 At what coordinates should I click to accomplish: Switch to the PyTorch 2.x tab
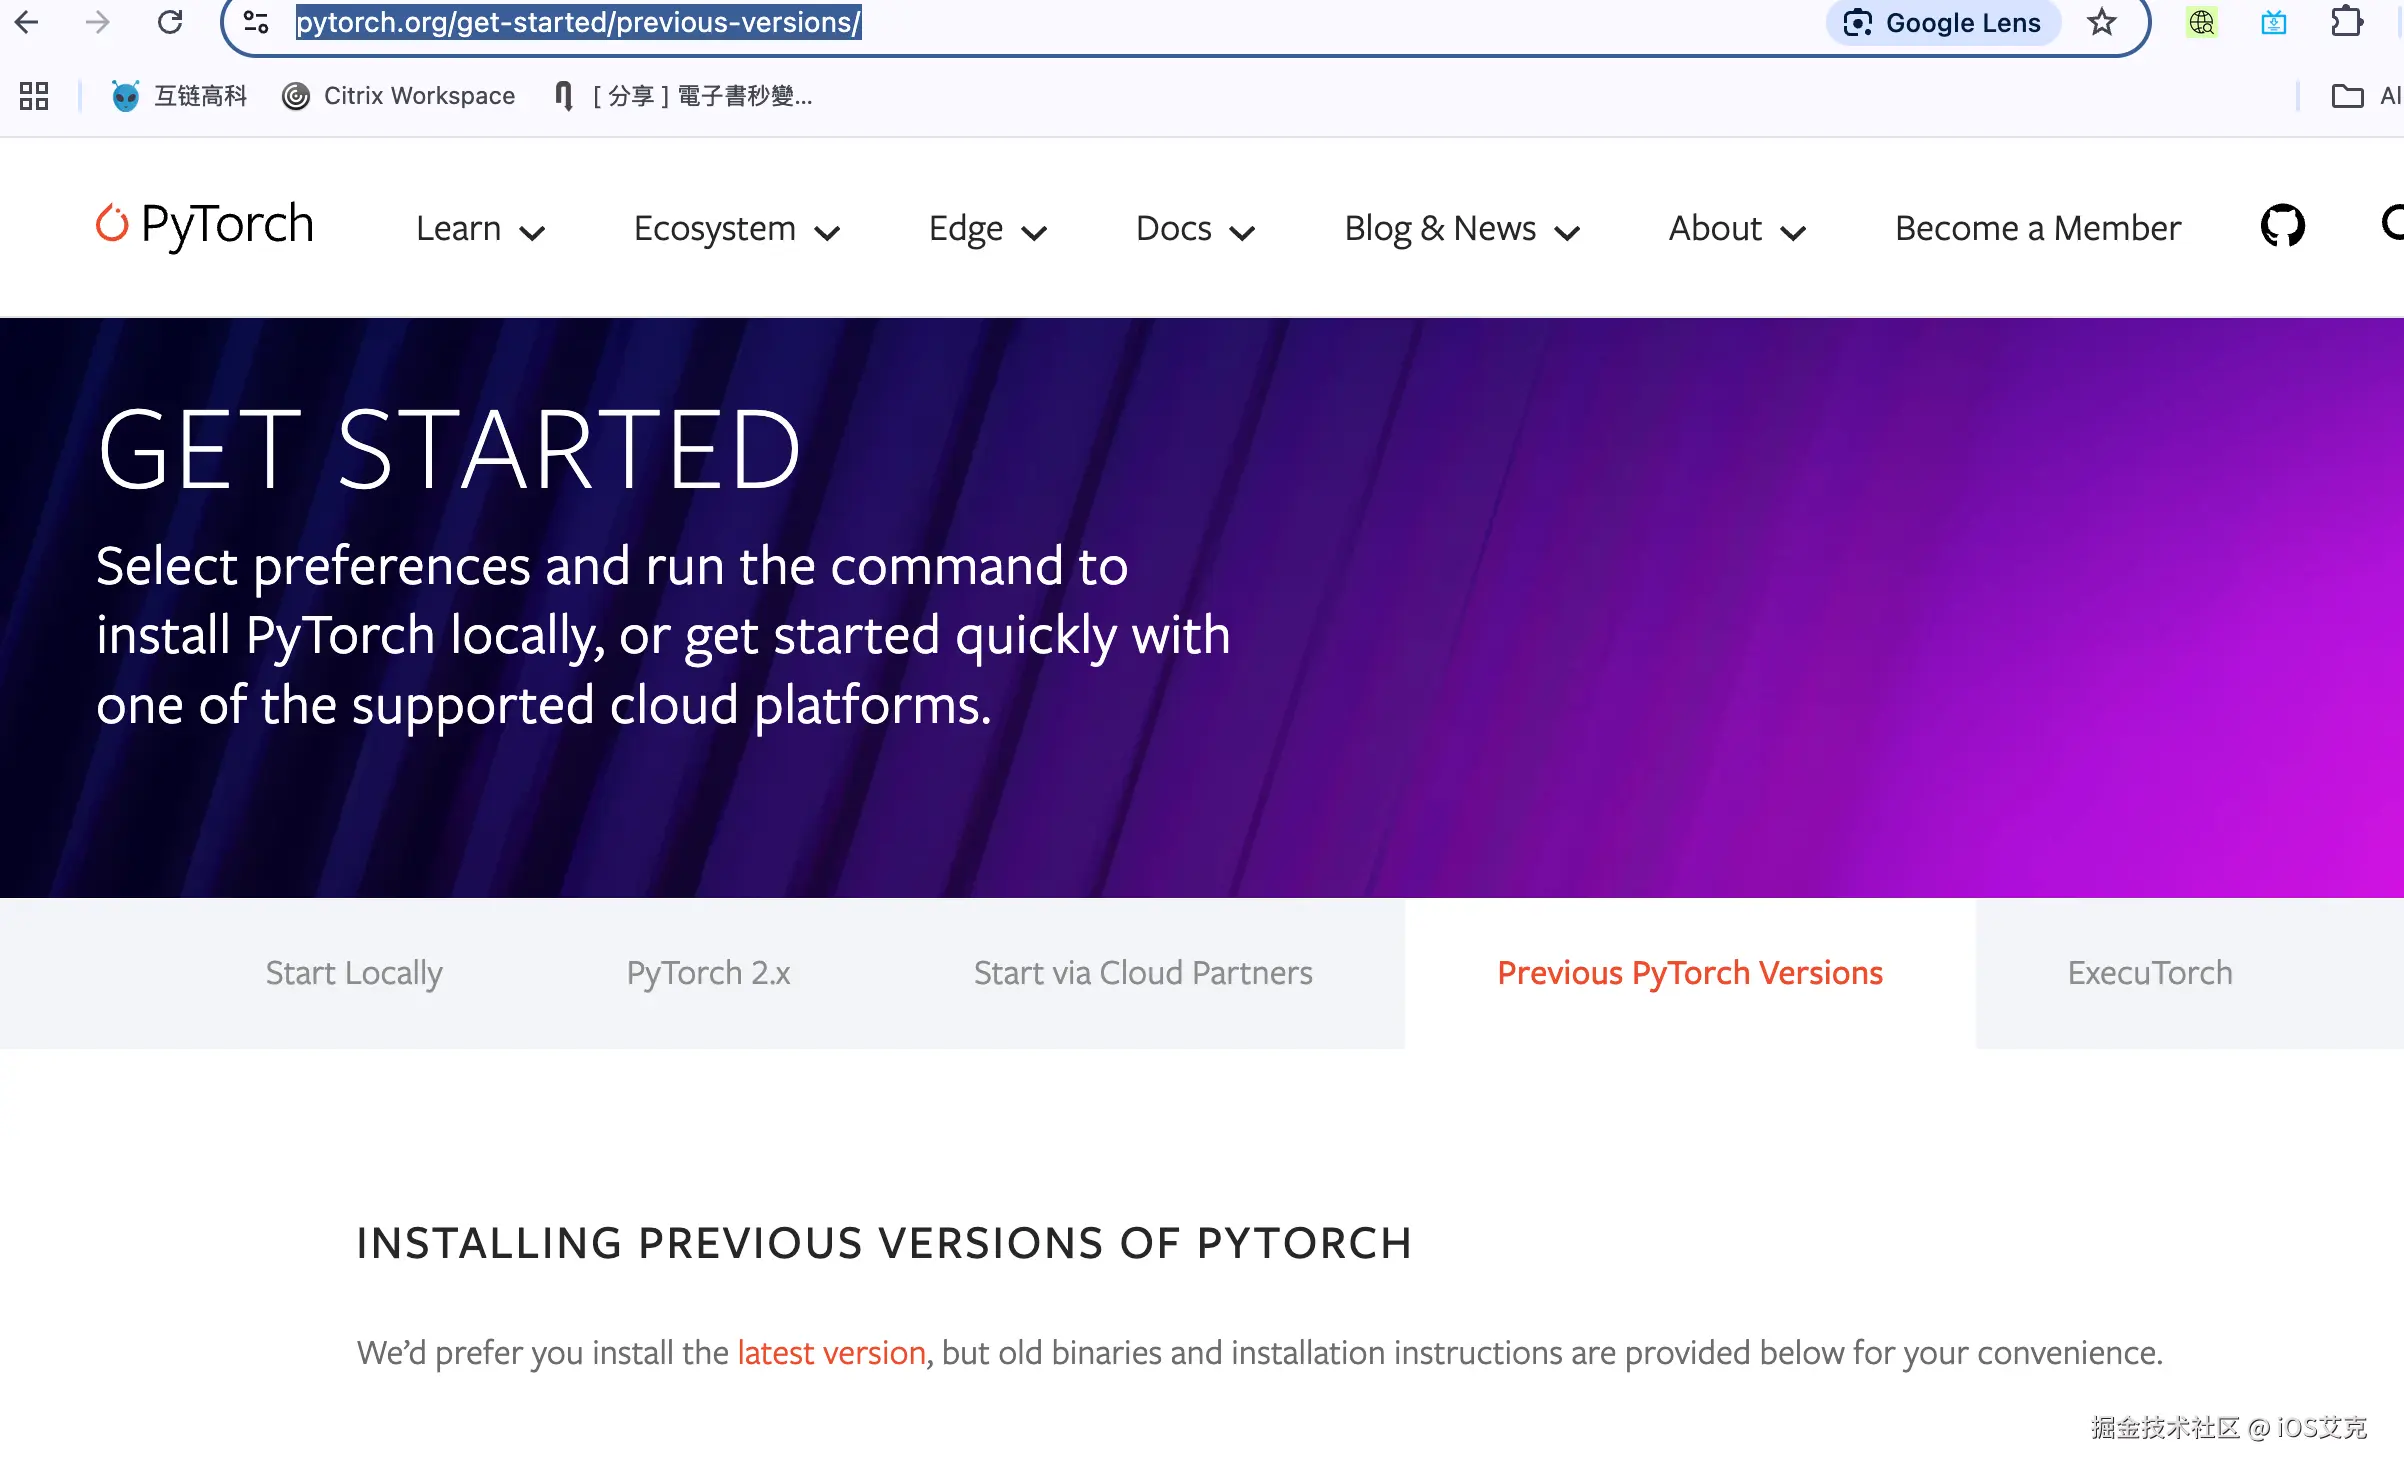tap(708, 973)
